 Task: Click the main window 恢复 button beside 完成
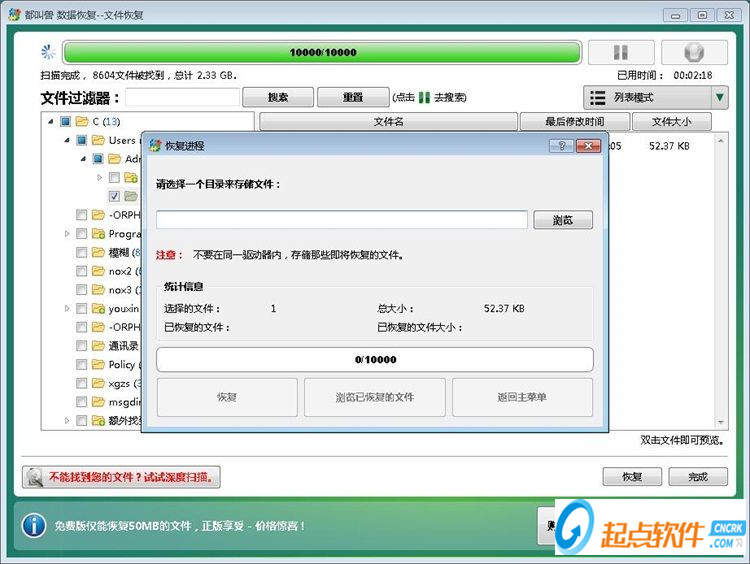pyautogui.click(x=632, y=476)
